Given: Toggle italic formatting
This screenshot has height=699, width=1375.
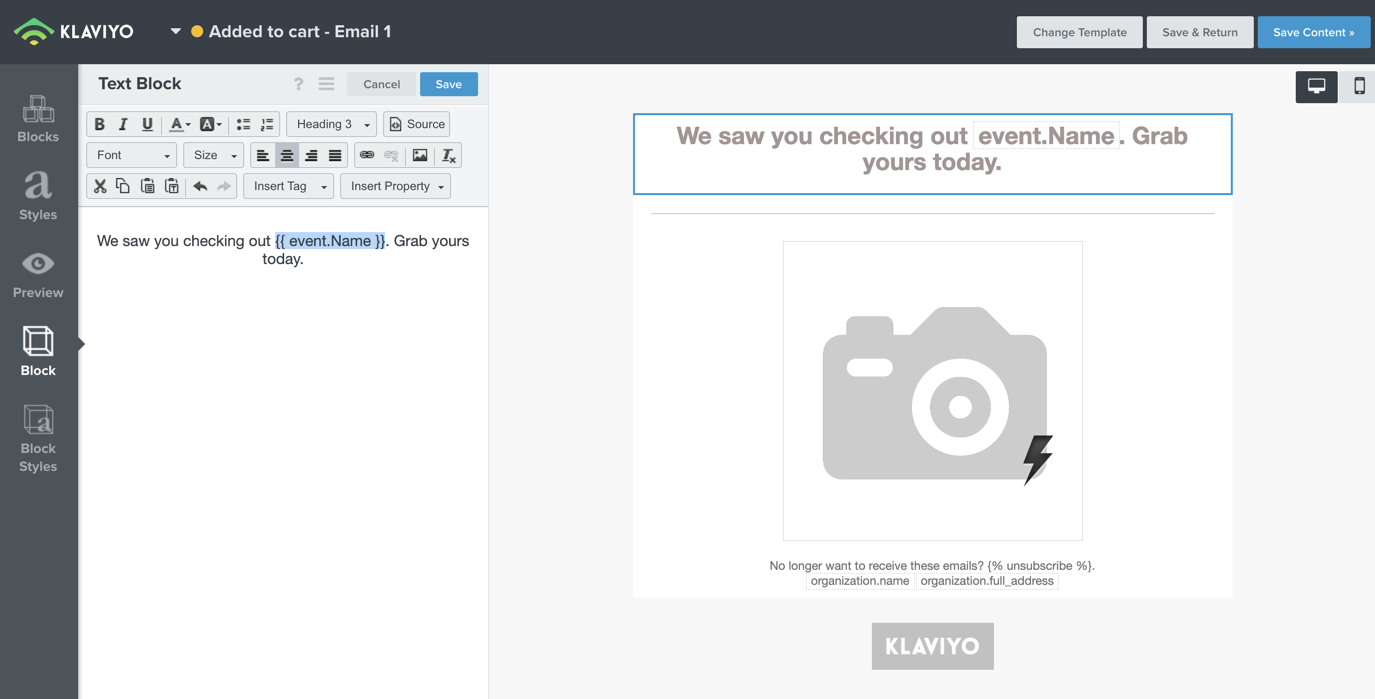Looking at the screenshot, I should [x=123, y=124].
